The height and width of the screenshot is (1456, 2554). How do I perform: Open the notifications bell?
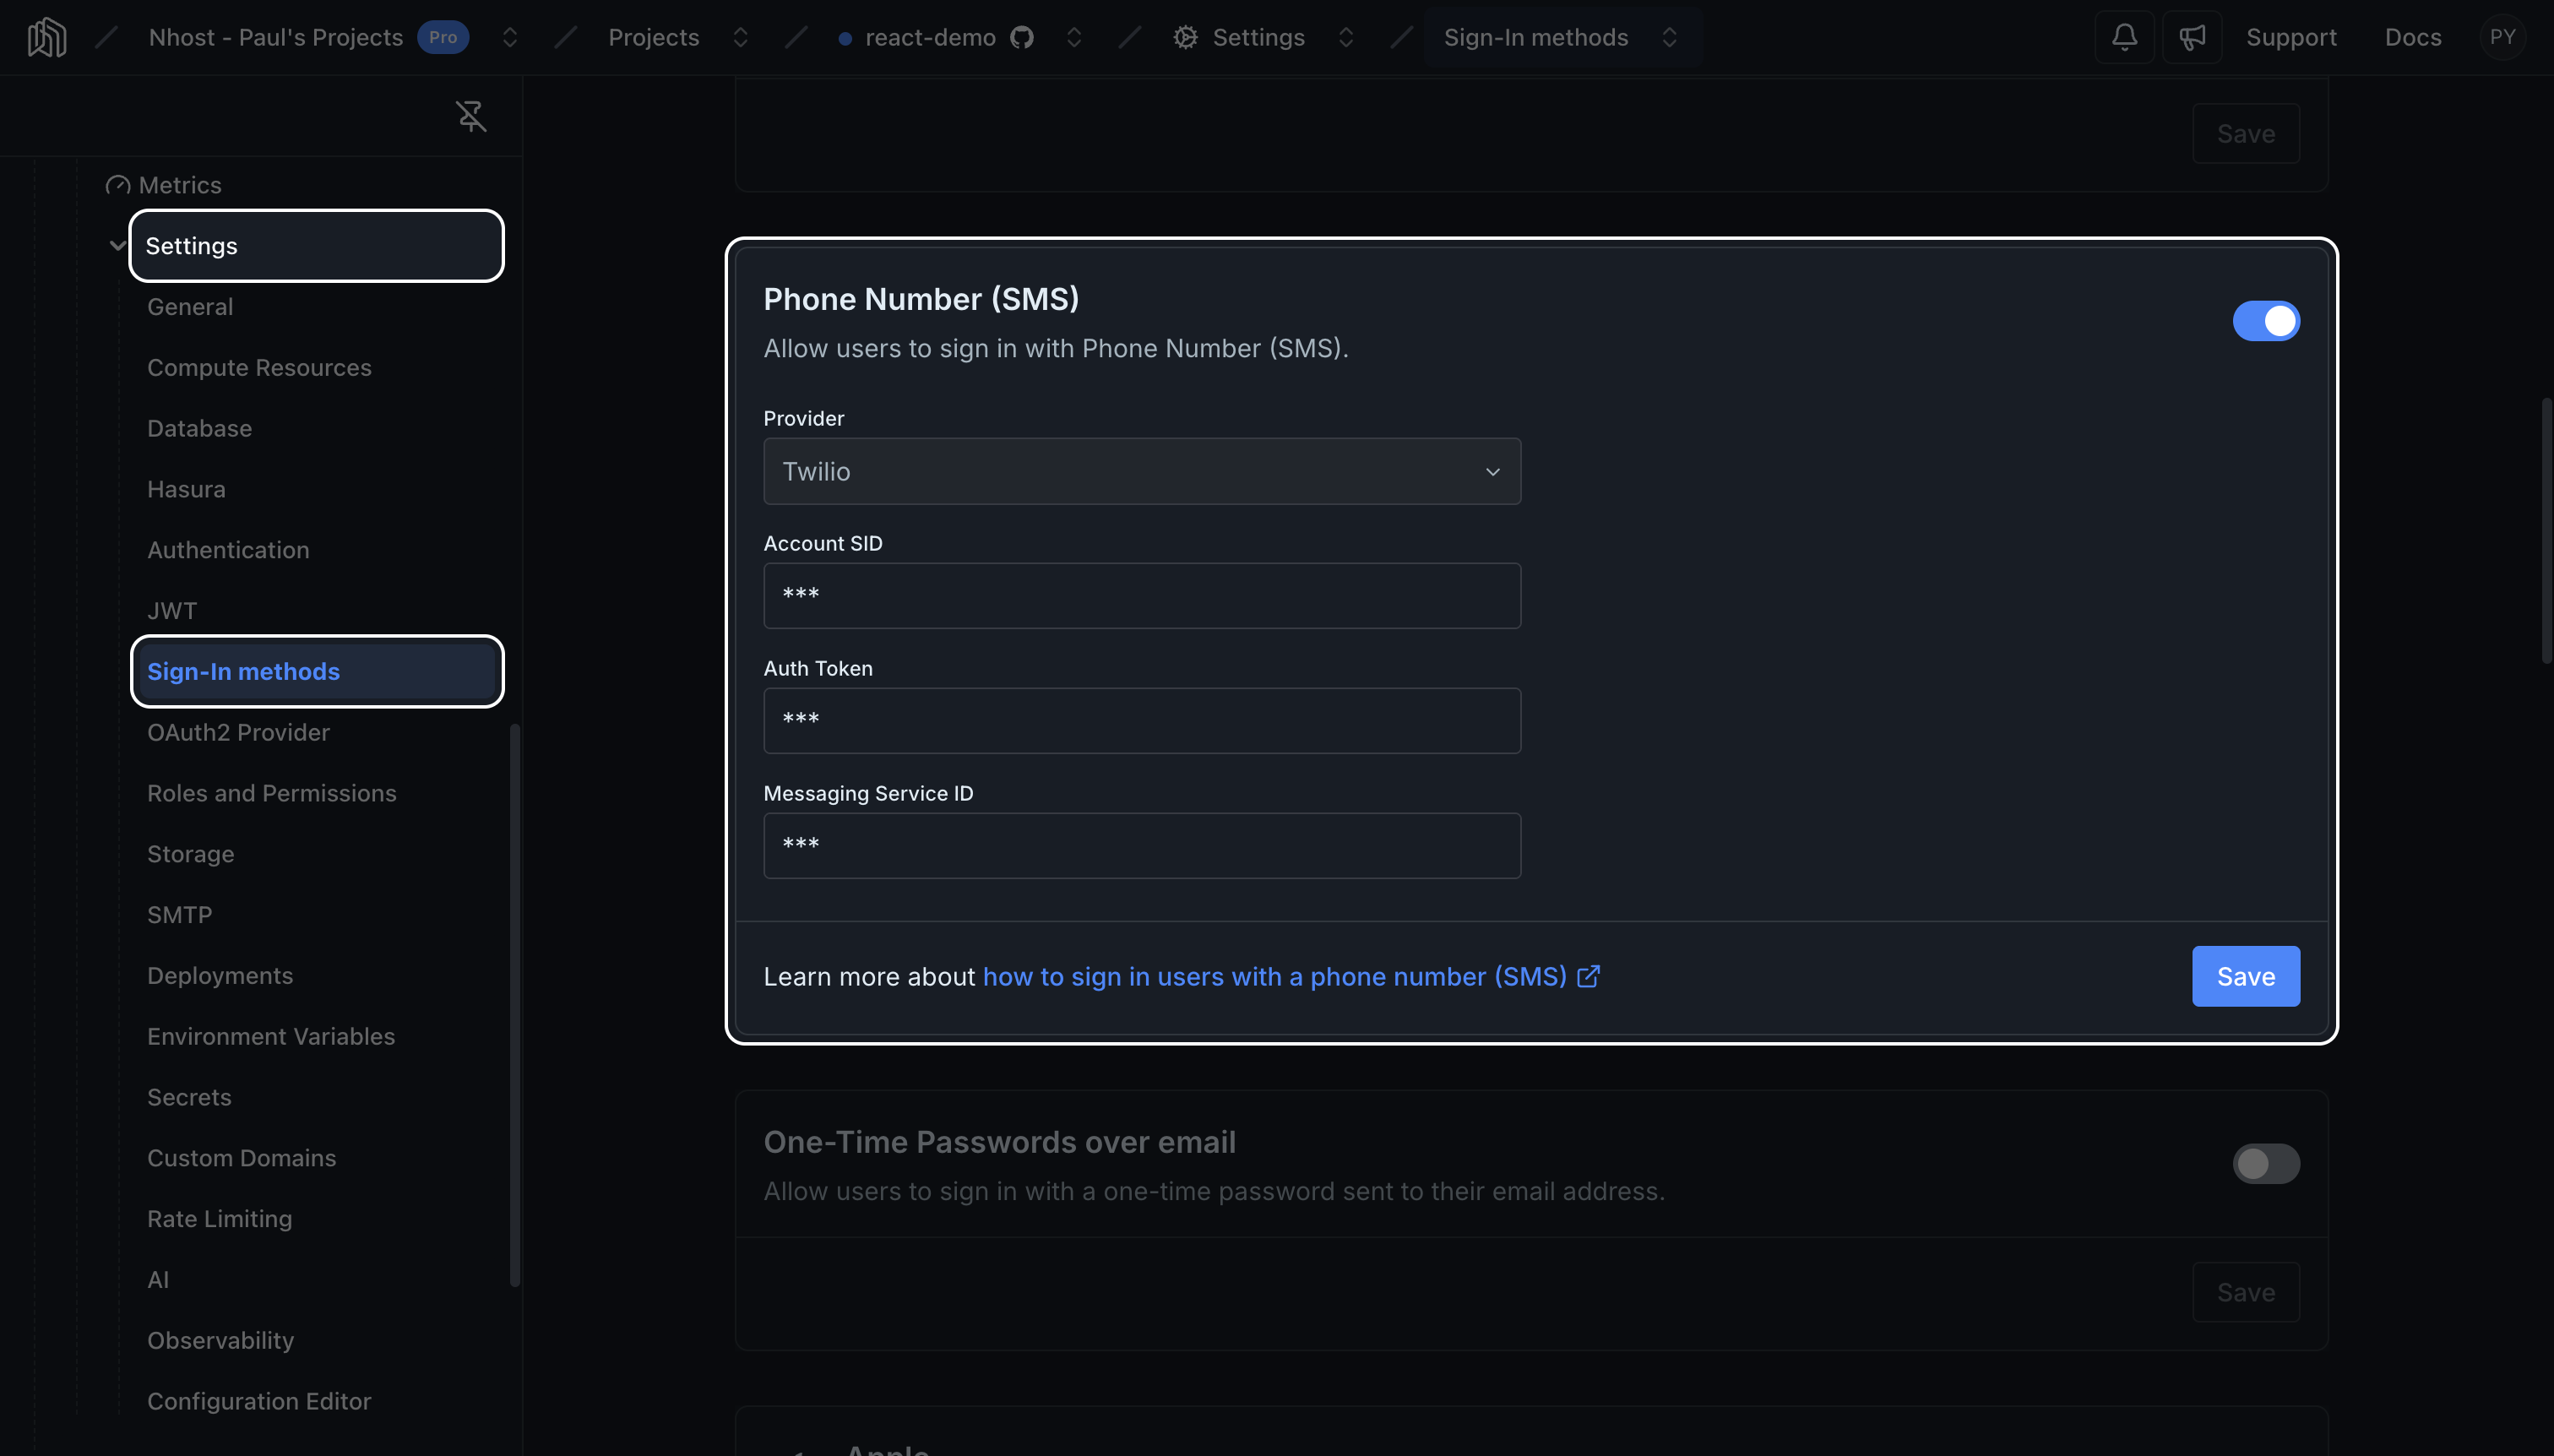click(2124, 37)
